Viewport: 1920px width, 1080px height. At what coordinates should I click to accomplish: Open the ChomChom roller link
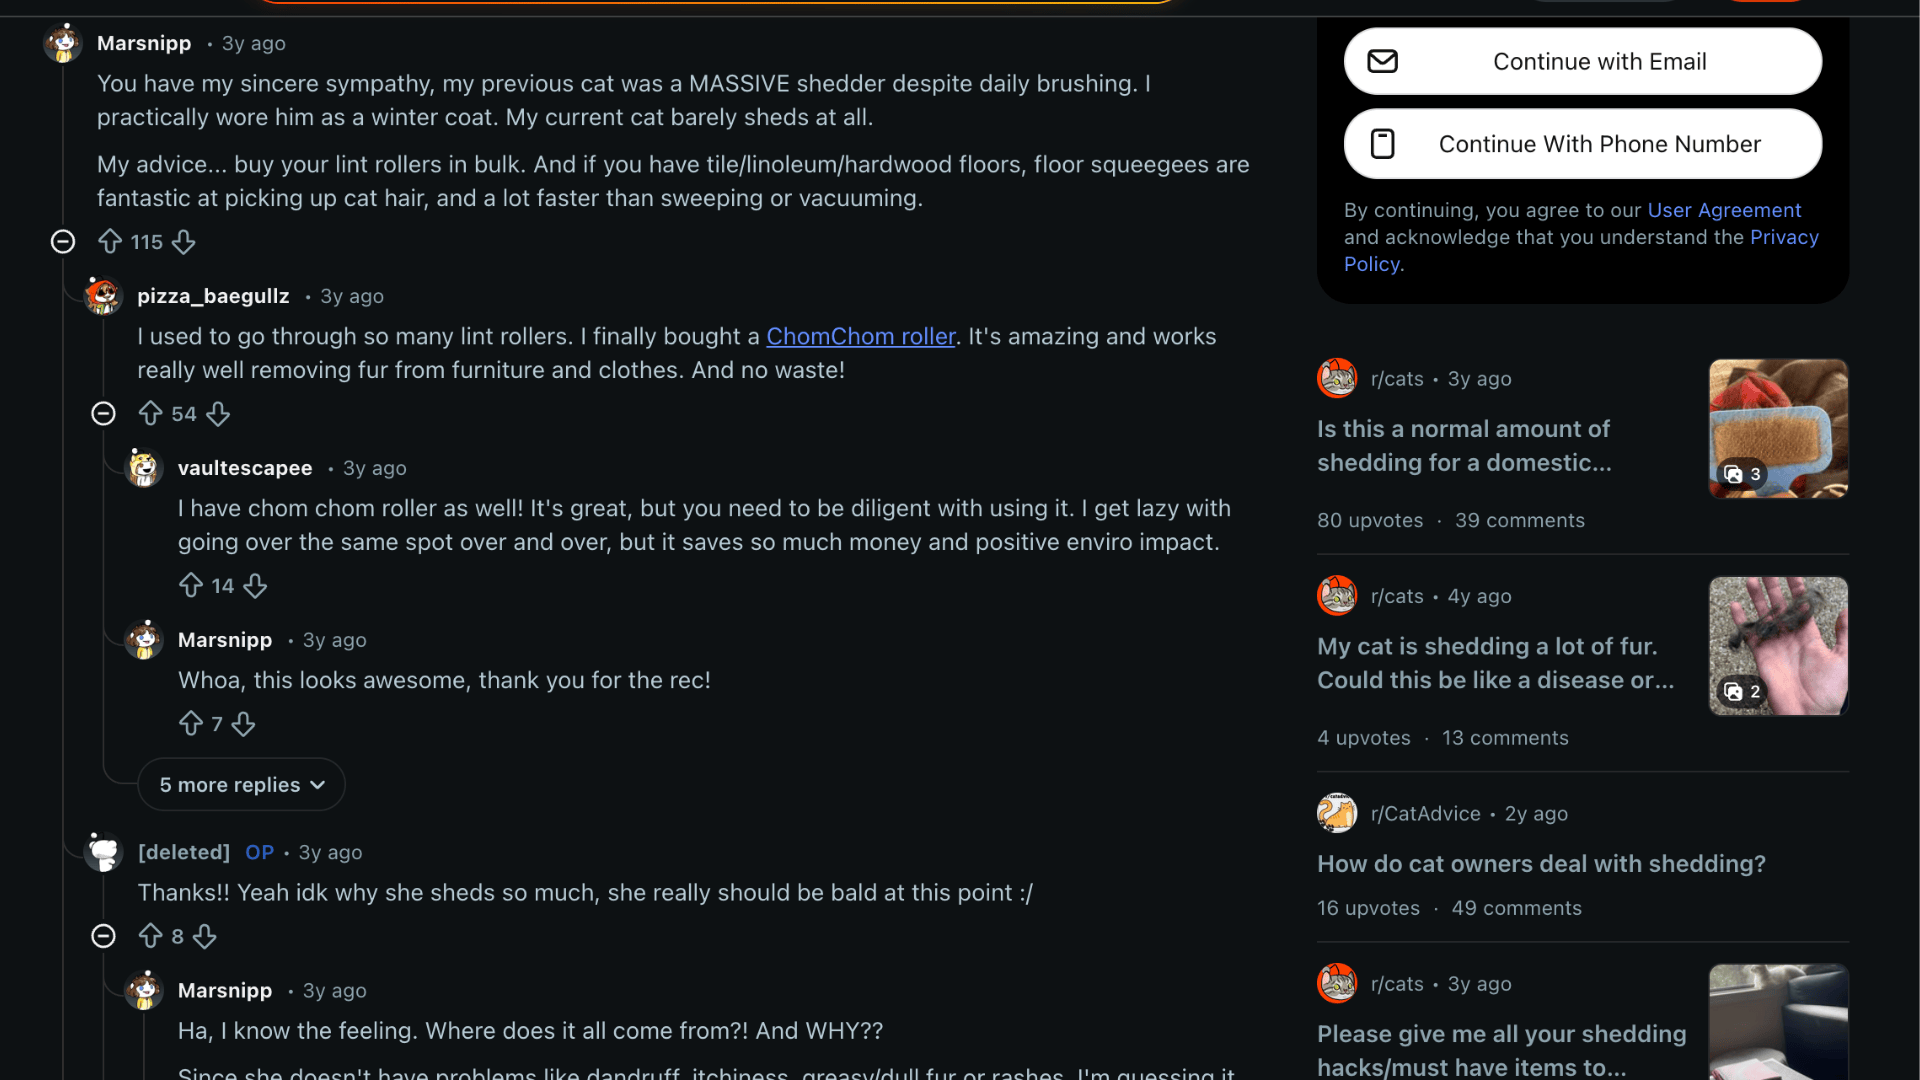pyautogui.click(x=860, y=337)
